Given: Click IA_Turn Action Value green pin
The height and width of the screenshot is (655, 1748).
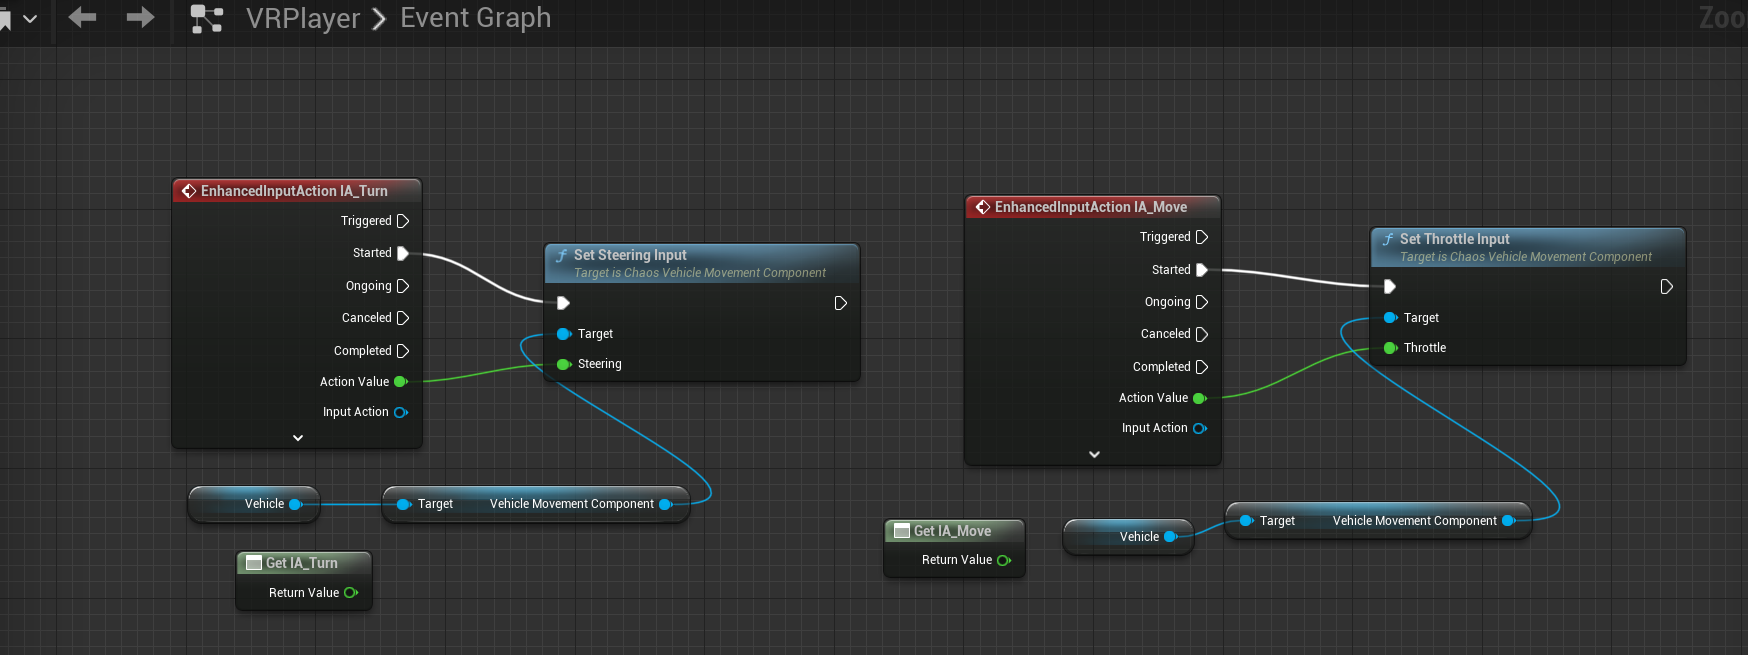Looking at the screenshot, I should click(401, 382).
